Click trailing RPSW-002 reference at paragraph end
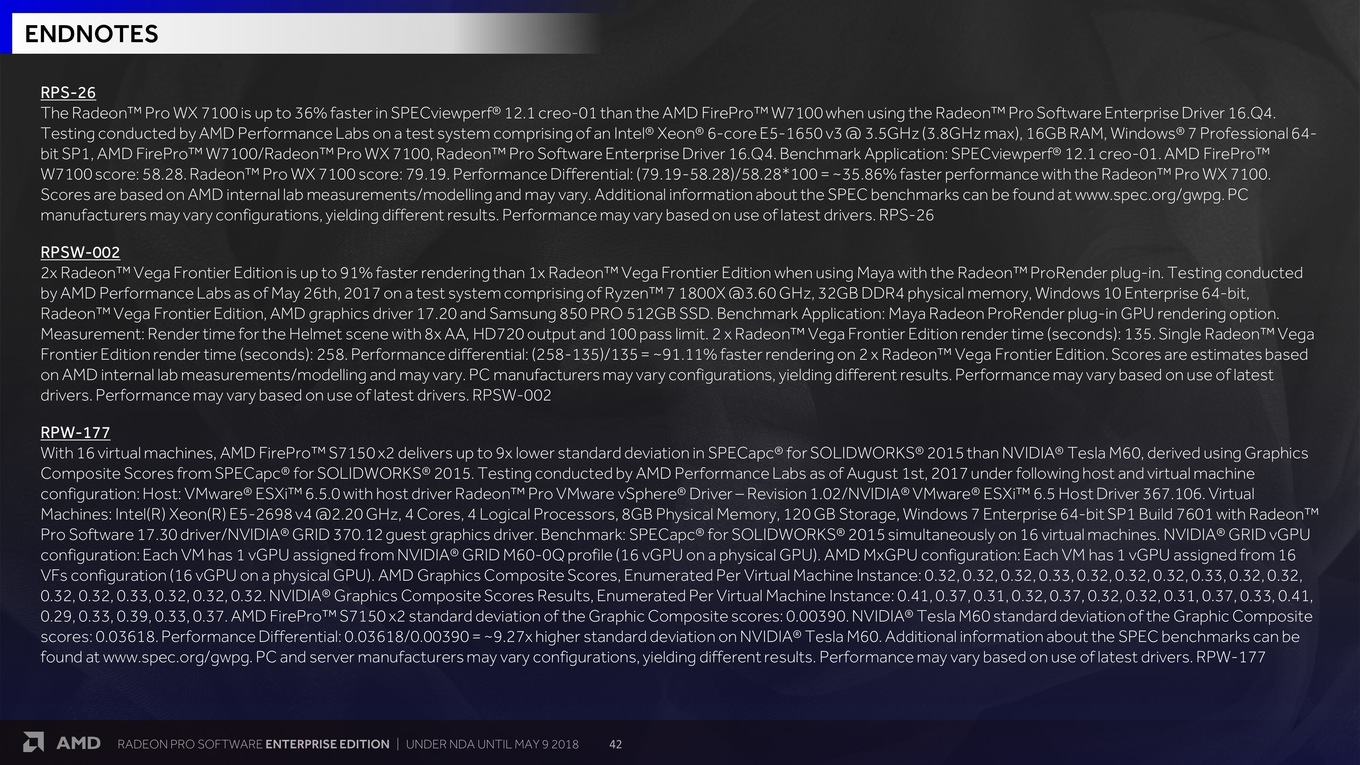 click(511, 396)
